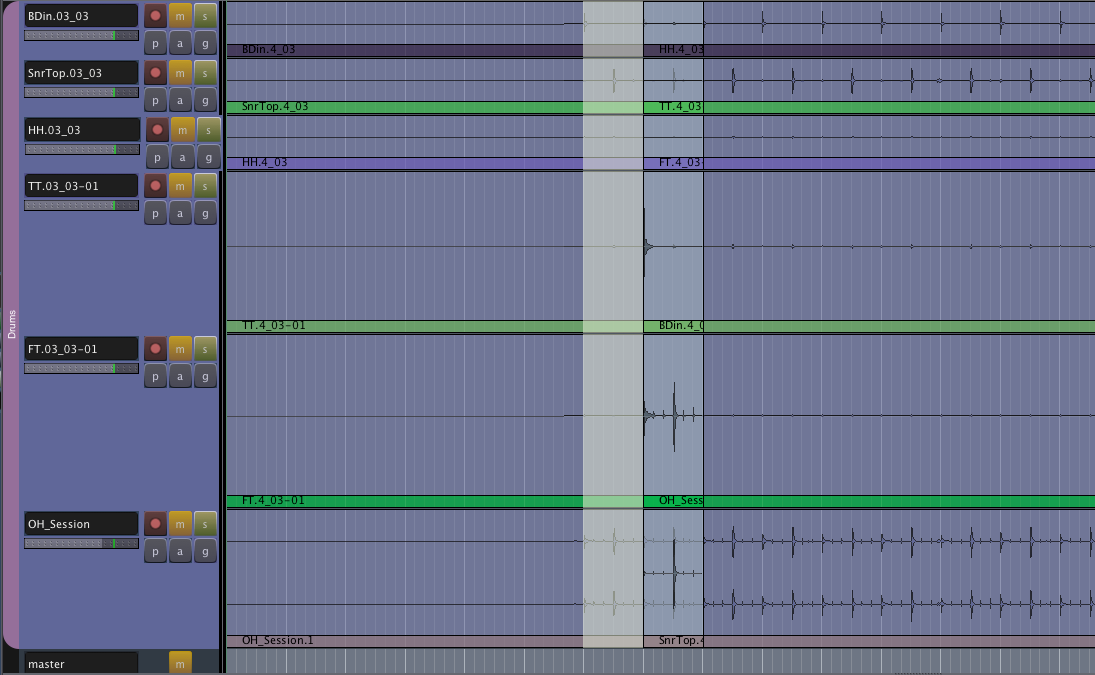Open the playlist menu for the OH_Session track

[155, 550]
